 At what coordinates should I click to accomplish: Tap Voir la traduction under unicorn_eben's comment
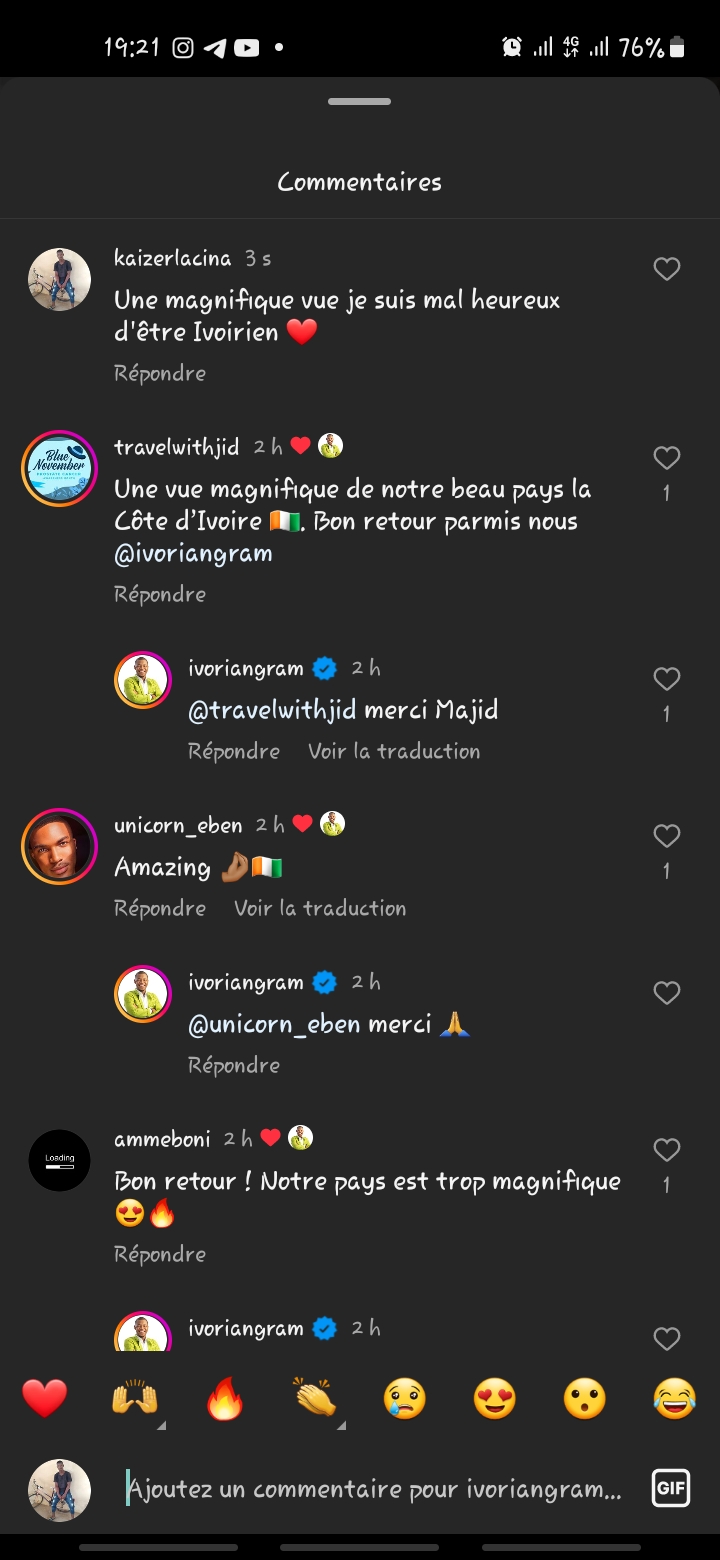point(320,908)
